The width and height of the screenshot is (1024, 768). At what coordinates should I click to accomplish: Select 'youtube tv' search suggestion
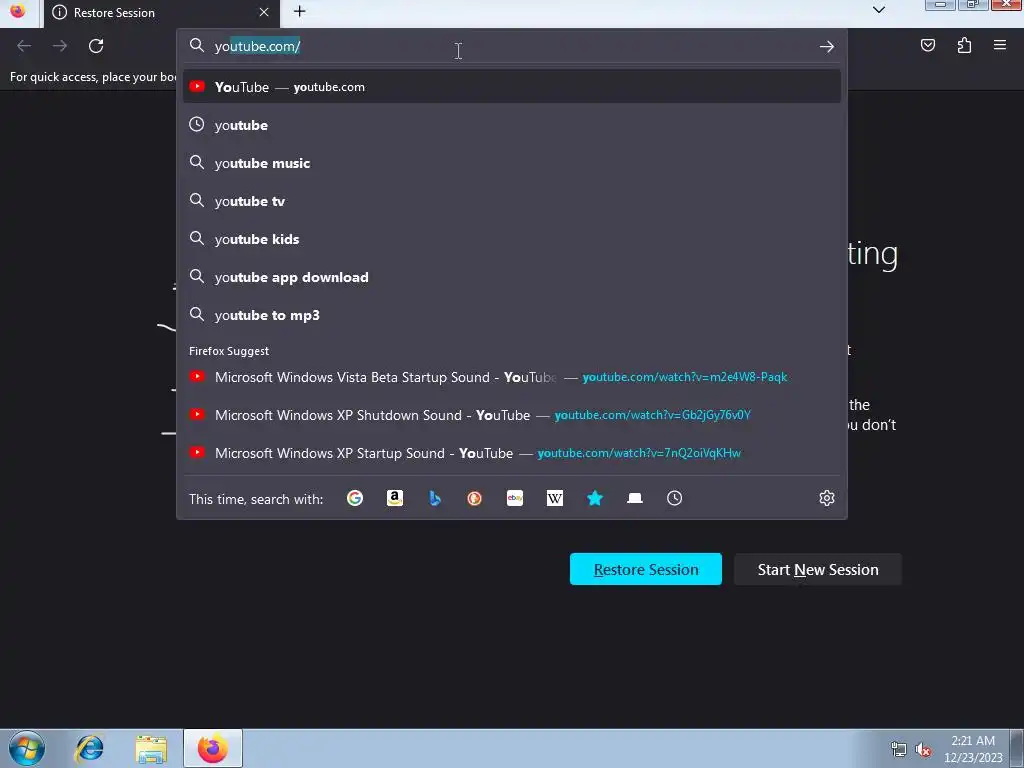click(x=511, y=201)
